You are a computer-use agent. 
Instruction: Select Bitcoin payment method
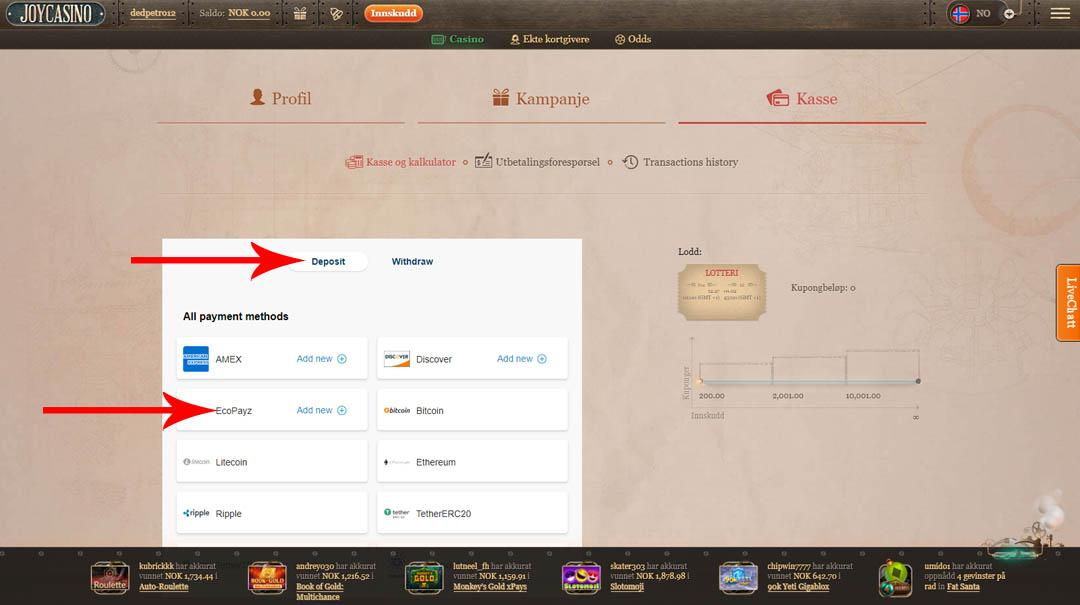pos(472,410)
